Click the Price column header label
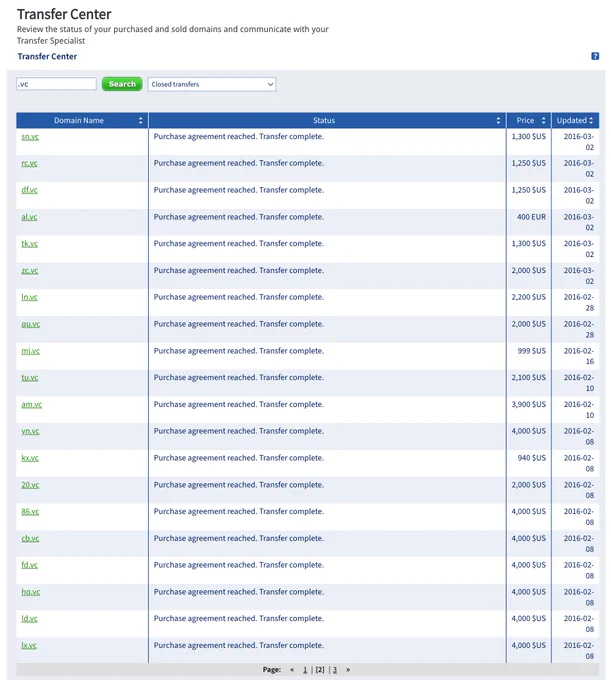The image size is (611, 680). point(525,121)
